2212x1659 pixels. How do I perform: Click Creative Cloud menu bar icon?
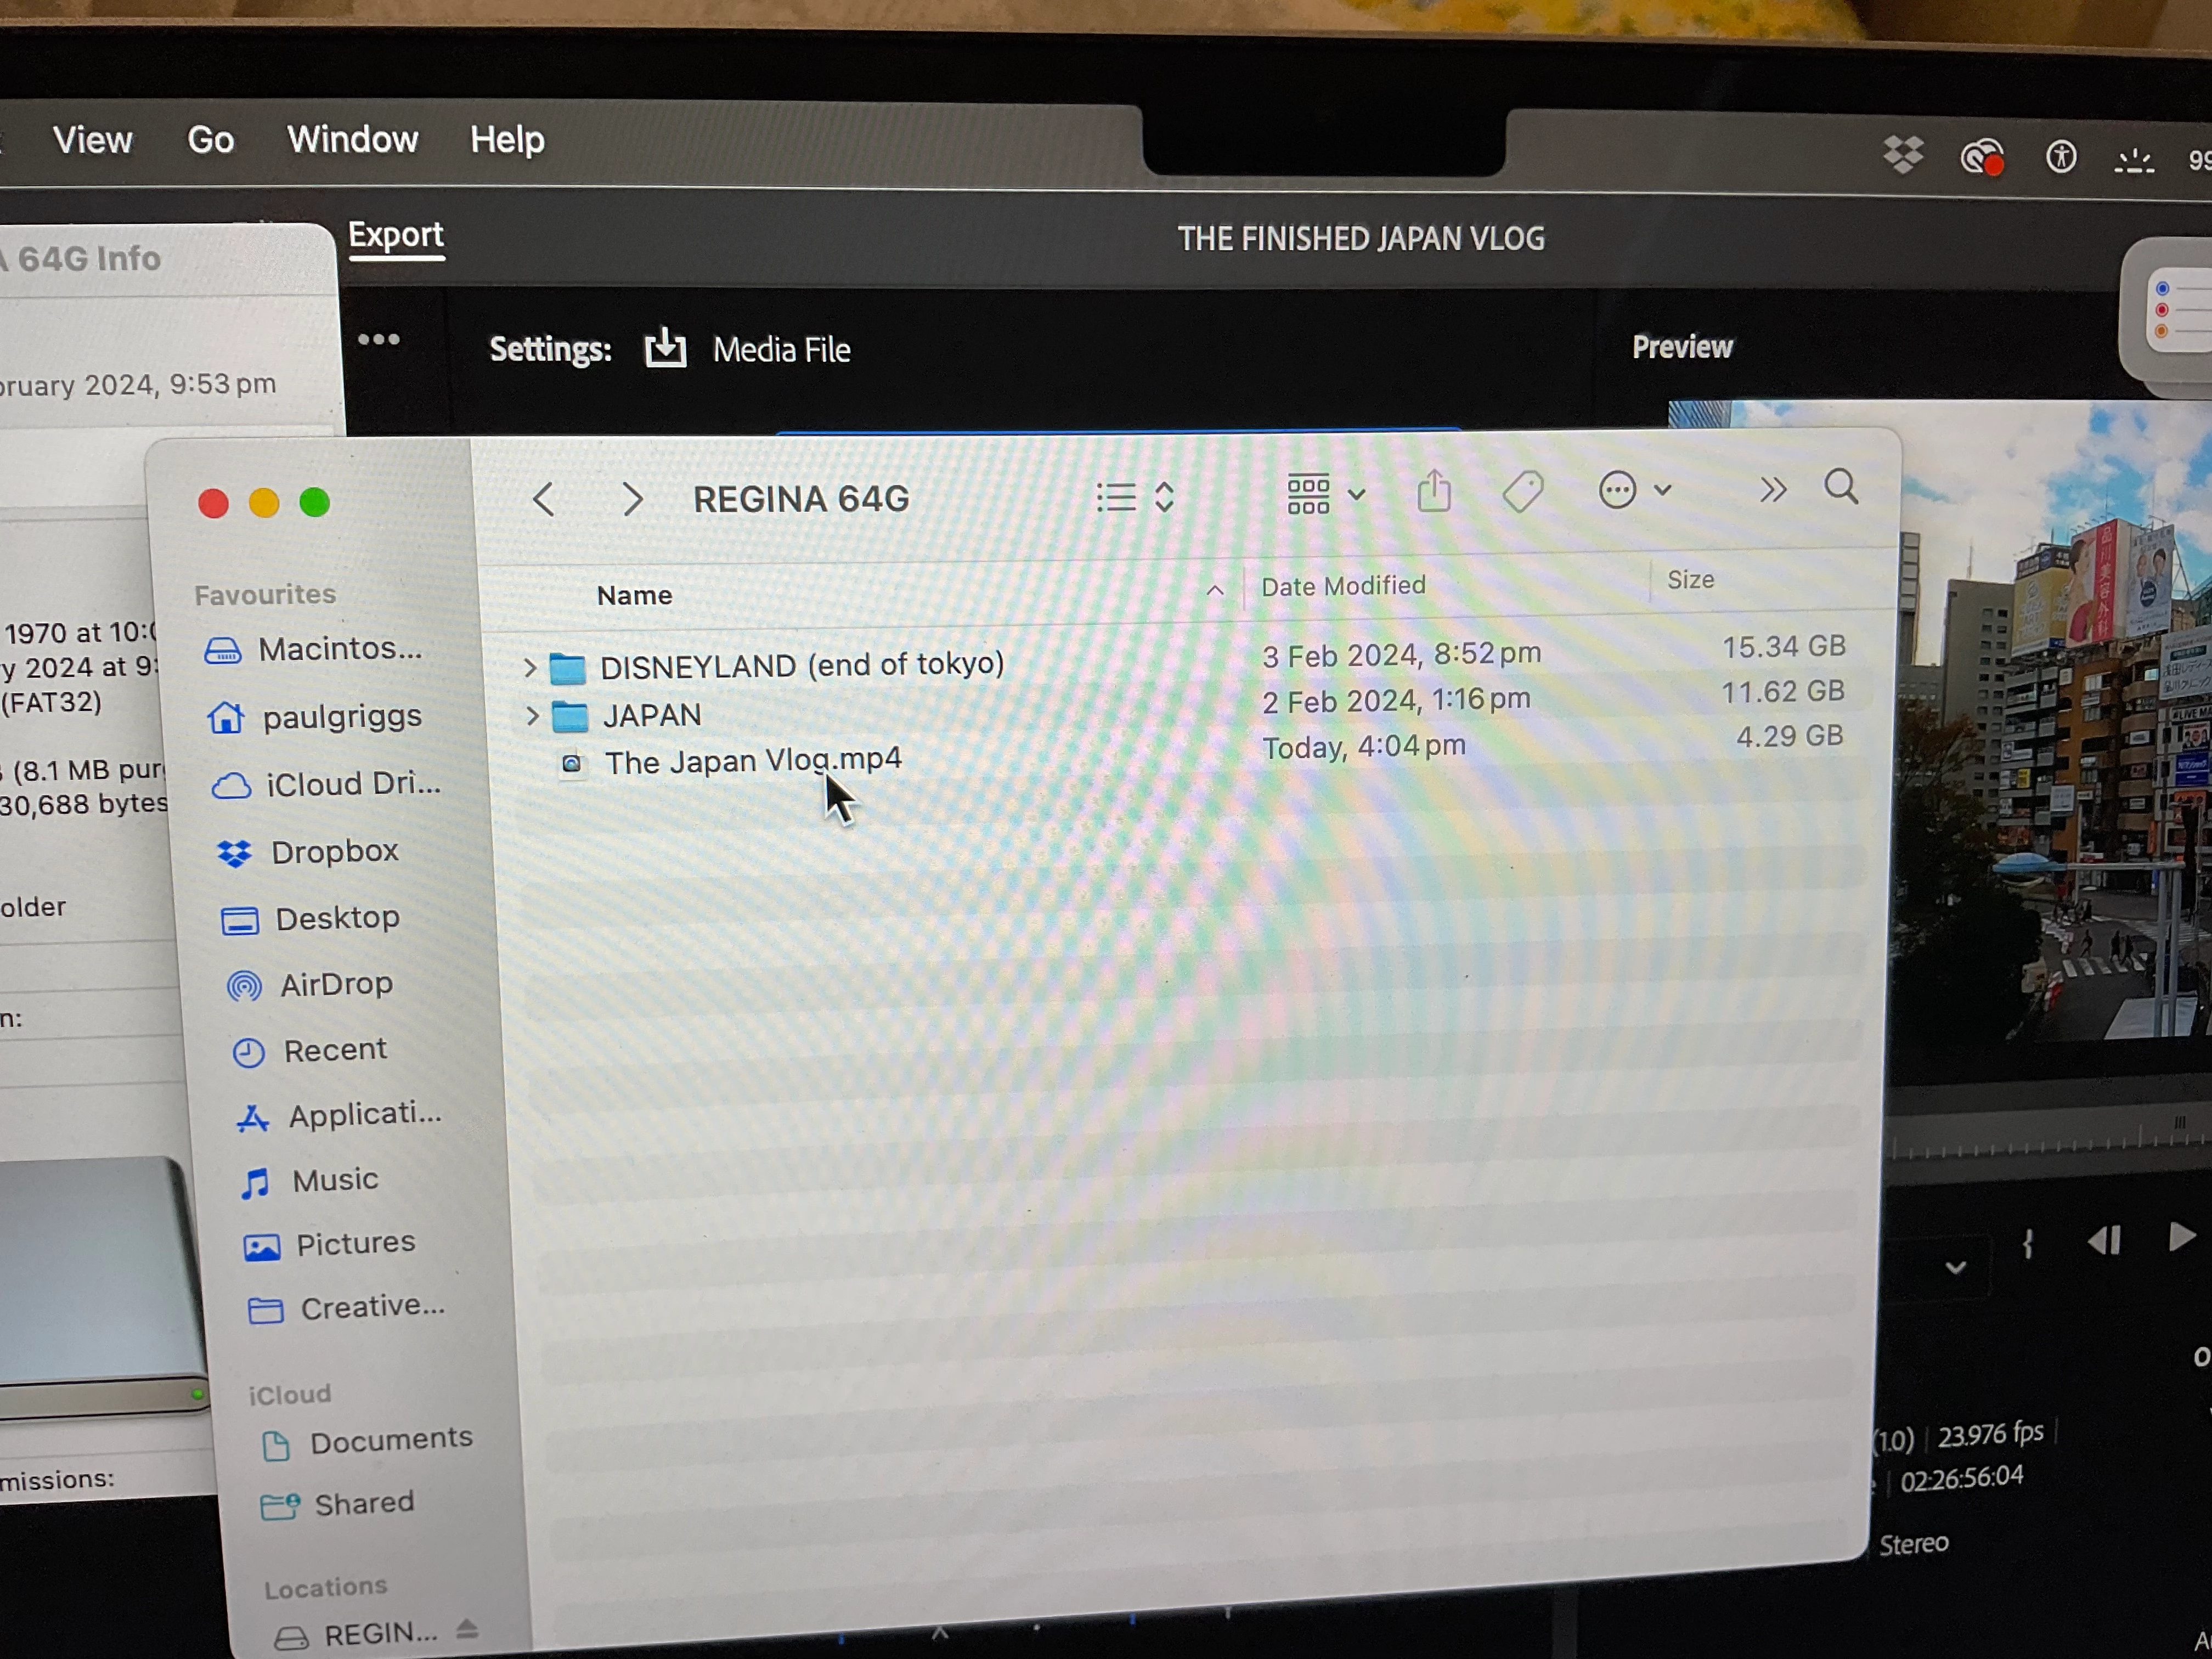coord(1981,157)
